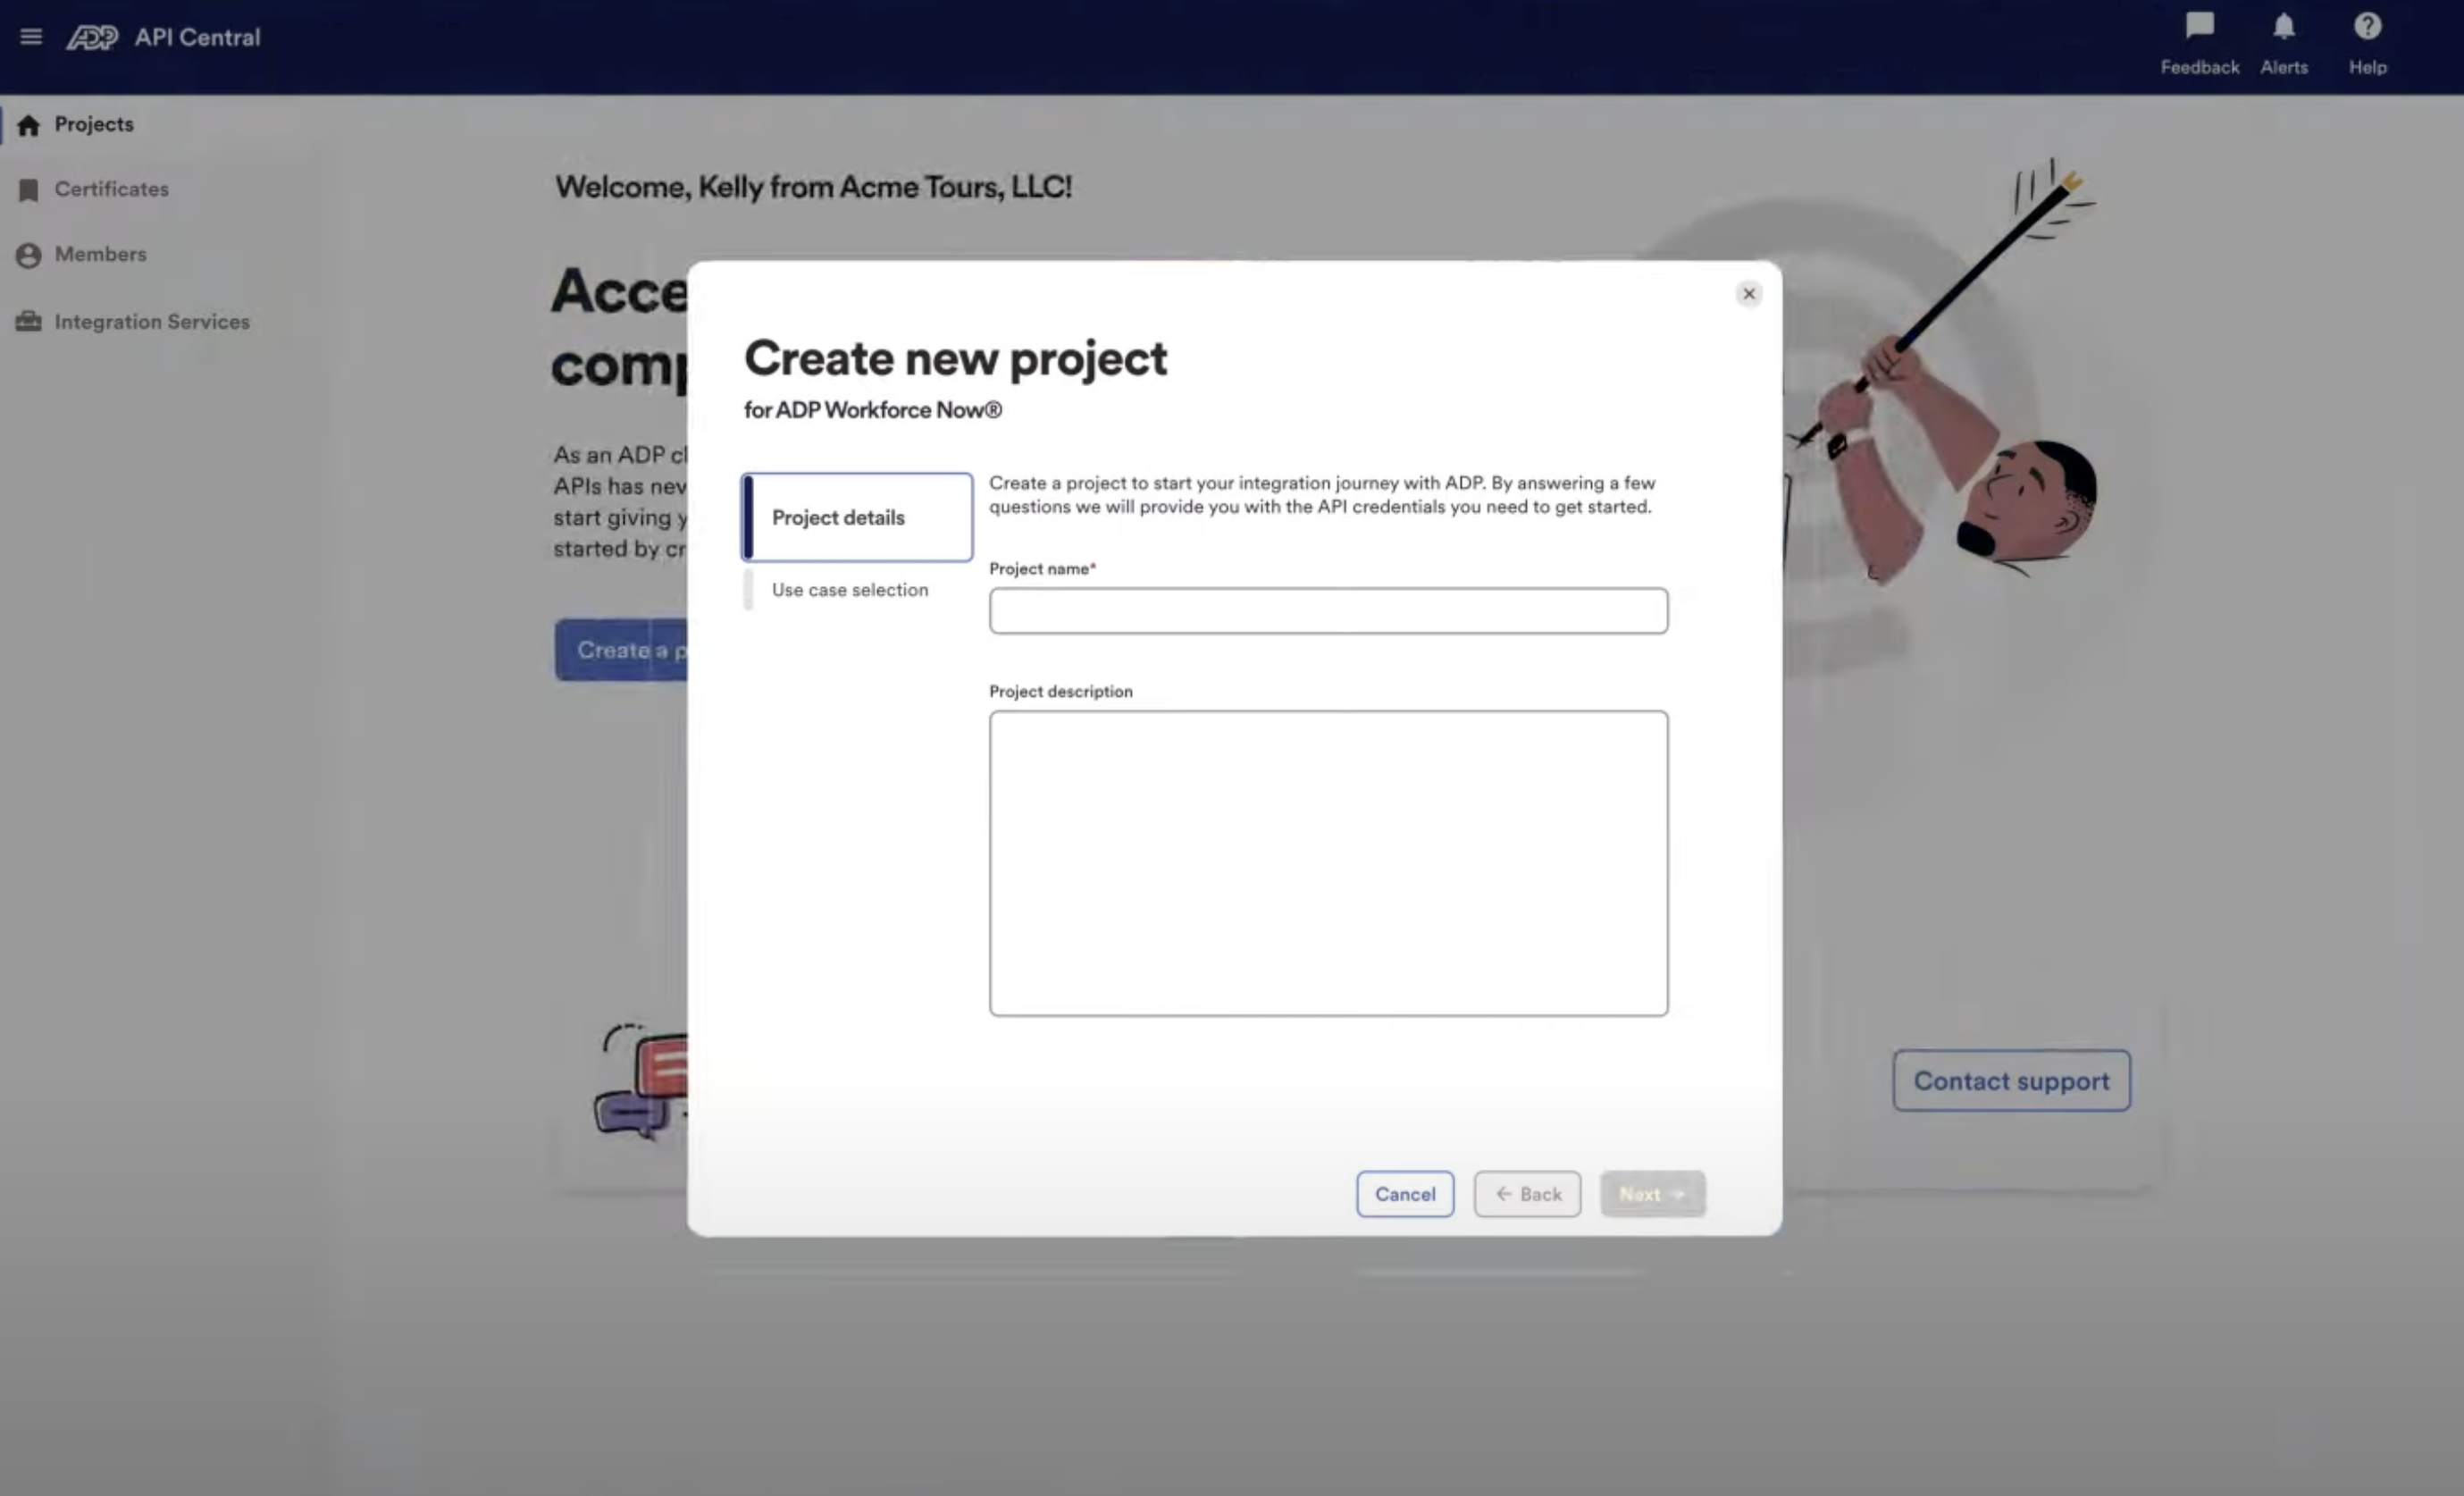Open the Help question mark icon
This screenshot has height=1496, width=2464.
click(2367, 26)
